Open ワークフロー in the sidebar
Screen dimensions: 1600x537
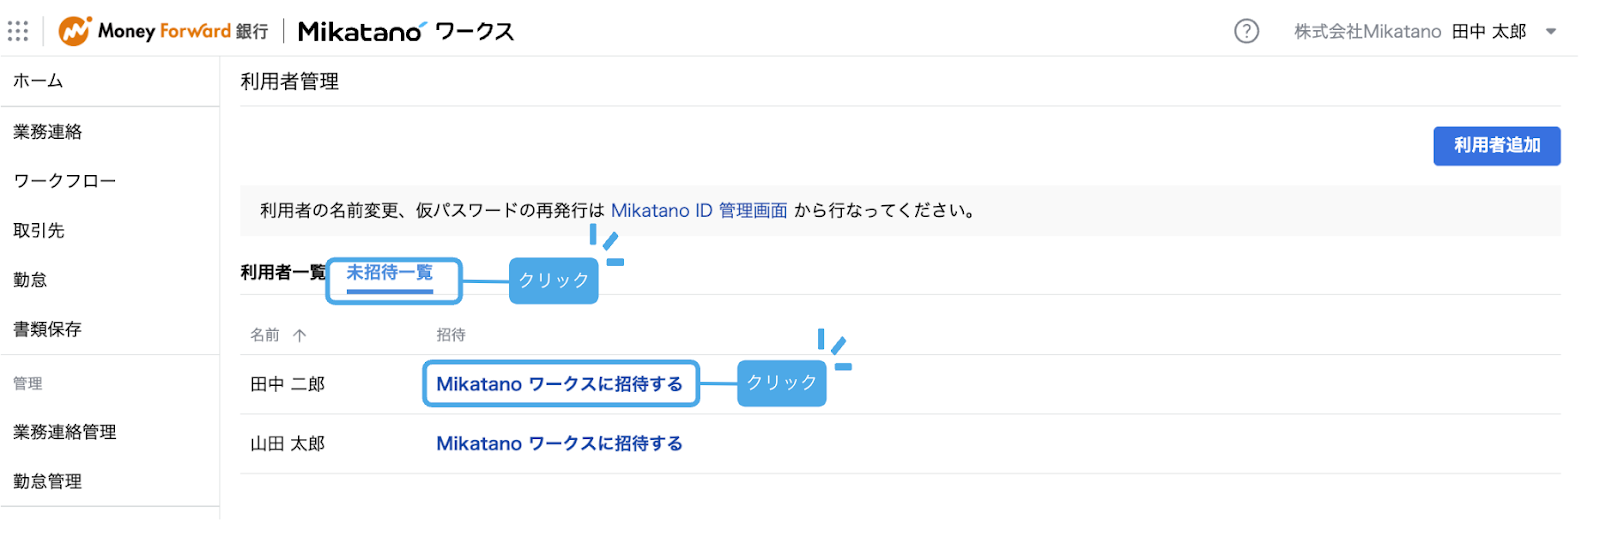tap(64, 181)
